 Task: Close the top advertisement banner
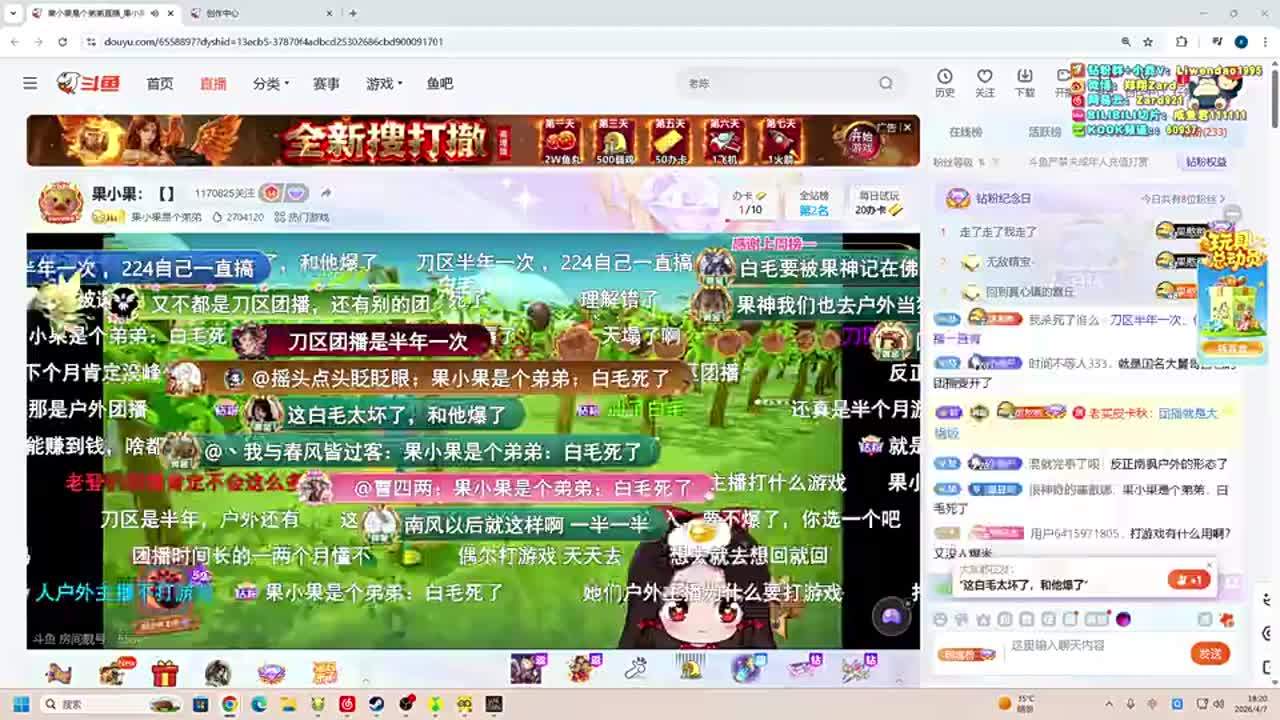point(907,127)
